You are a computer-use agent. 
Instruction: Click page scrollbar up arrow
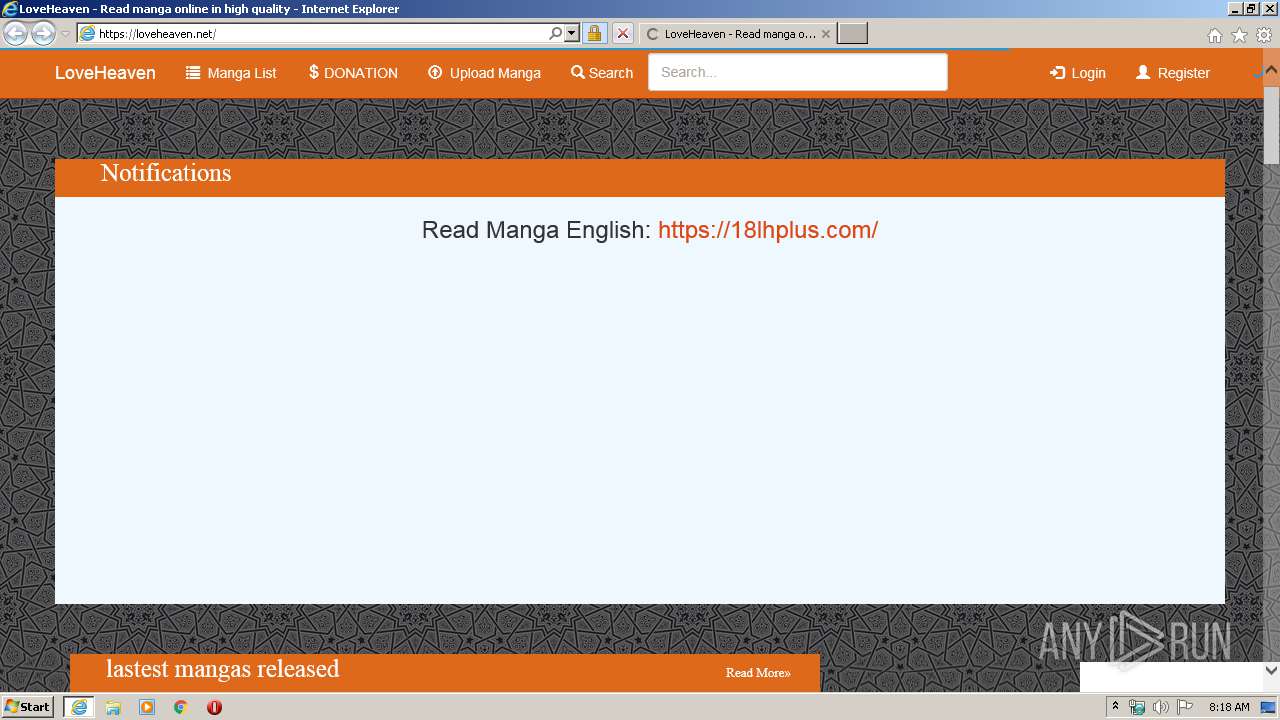click(x=1271, y=71)
